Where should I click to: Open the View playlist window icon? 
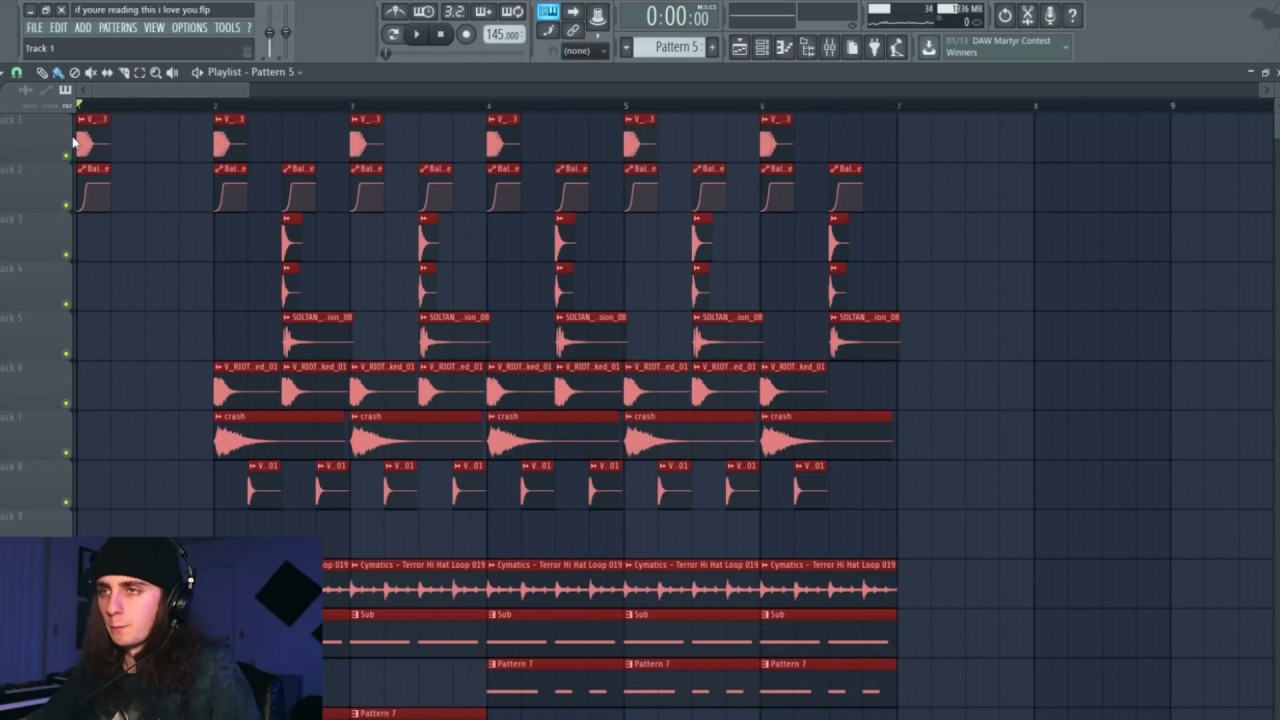(x=739, y=47)
